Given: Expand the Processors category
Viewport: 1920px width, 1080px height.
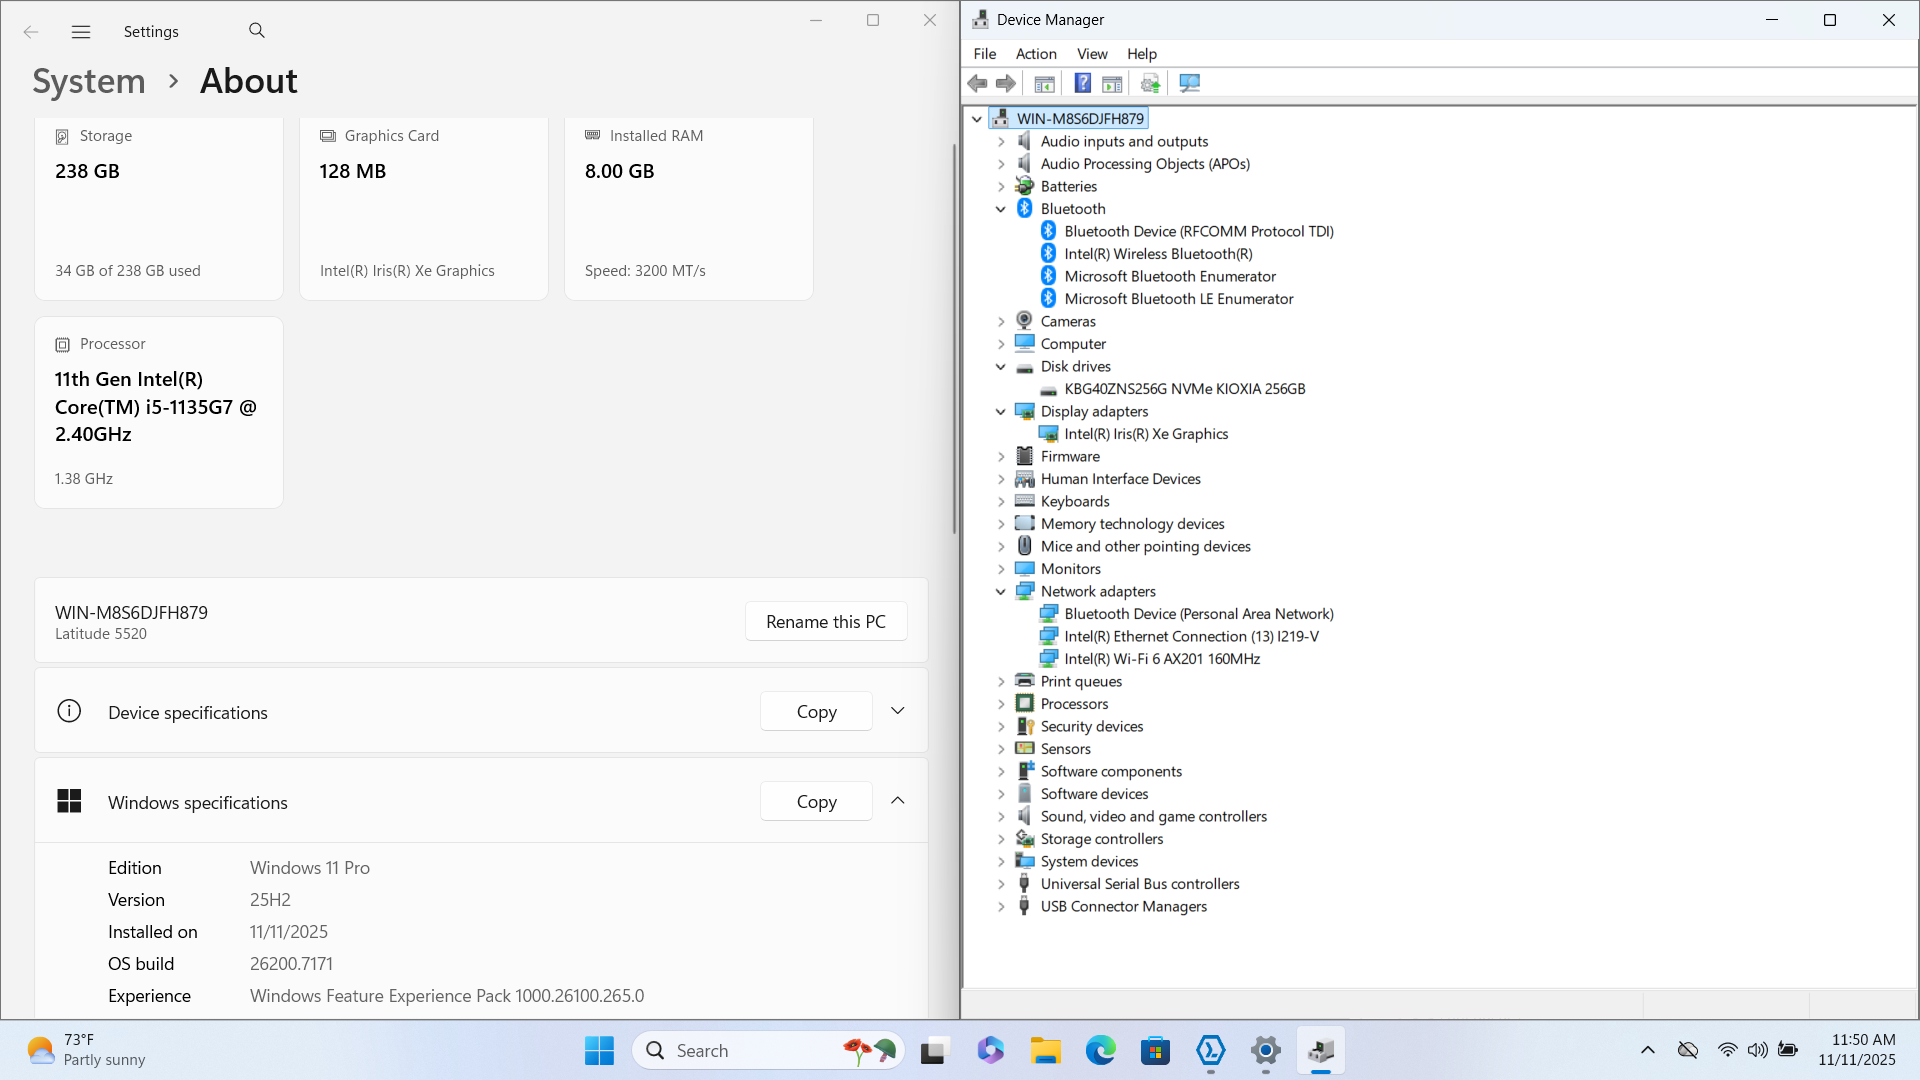Looking at the screenshot, I should tap(1001, 704).
